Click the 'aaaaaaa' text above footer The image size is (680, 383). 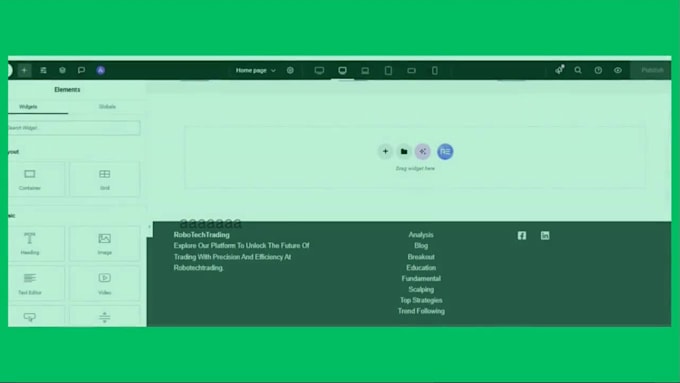210,223
